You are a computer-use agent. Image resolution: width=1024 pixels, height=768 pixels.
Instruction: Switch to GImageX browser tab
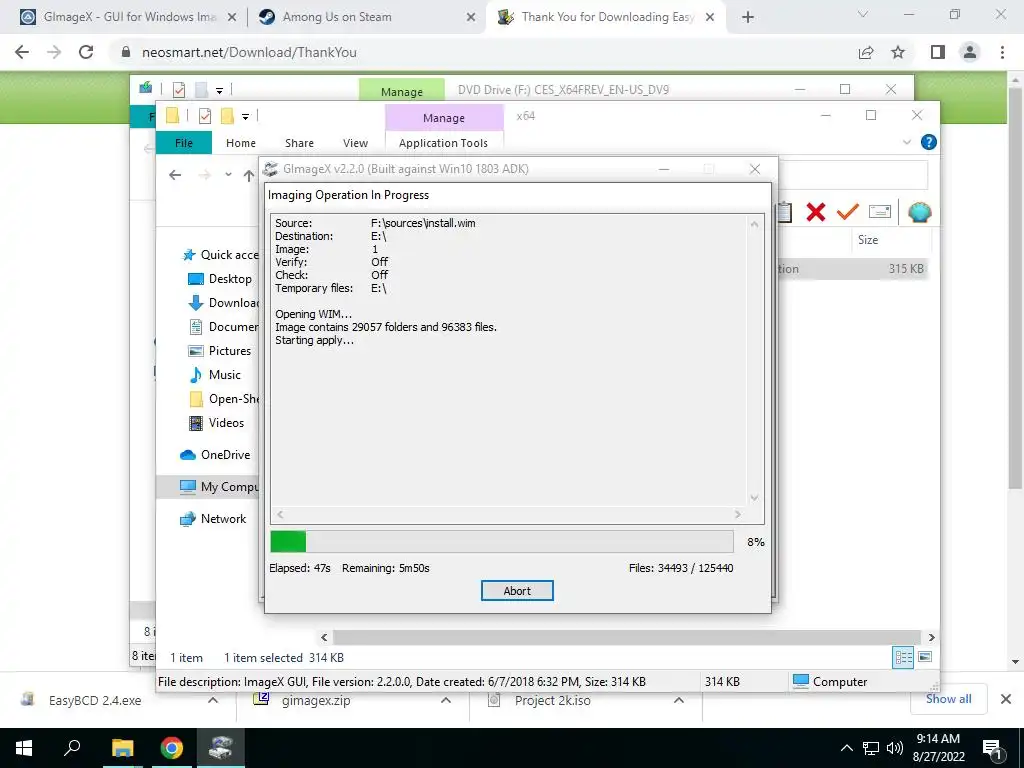tap(128, 17)
